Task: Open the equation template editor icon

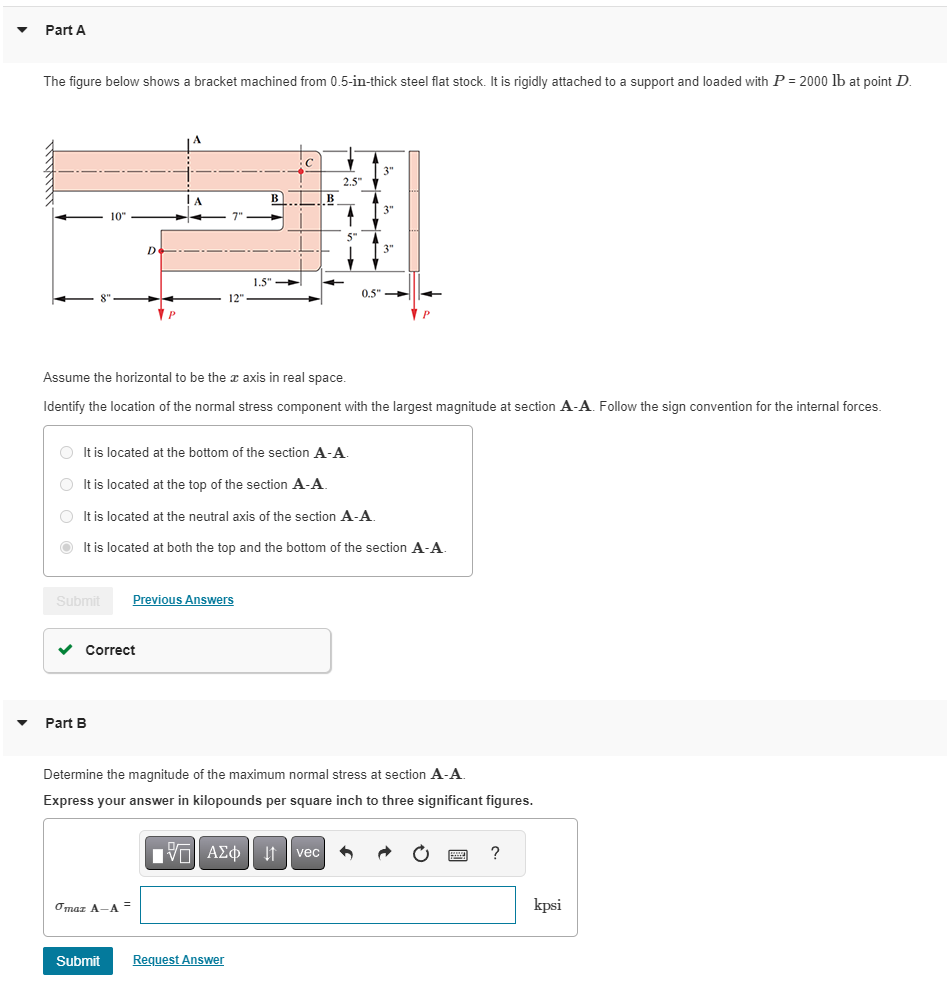Action: coord(169,853)
